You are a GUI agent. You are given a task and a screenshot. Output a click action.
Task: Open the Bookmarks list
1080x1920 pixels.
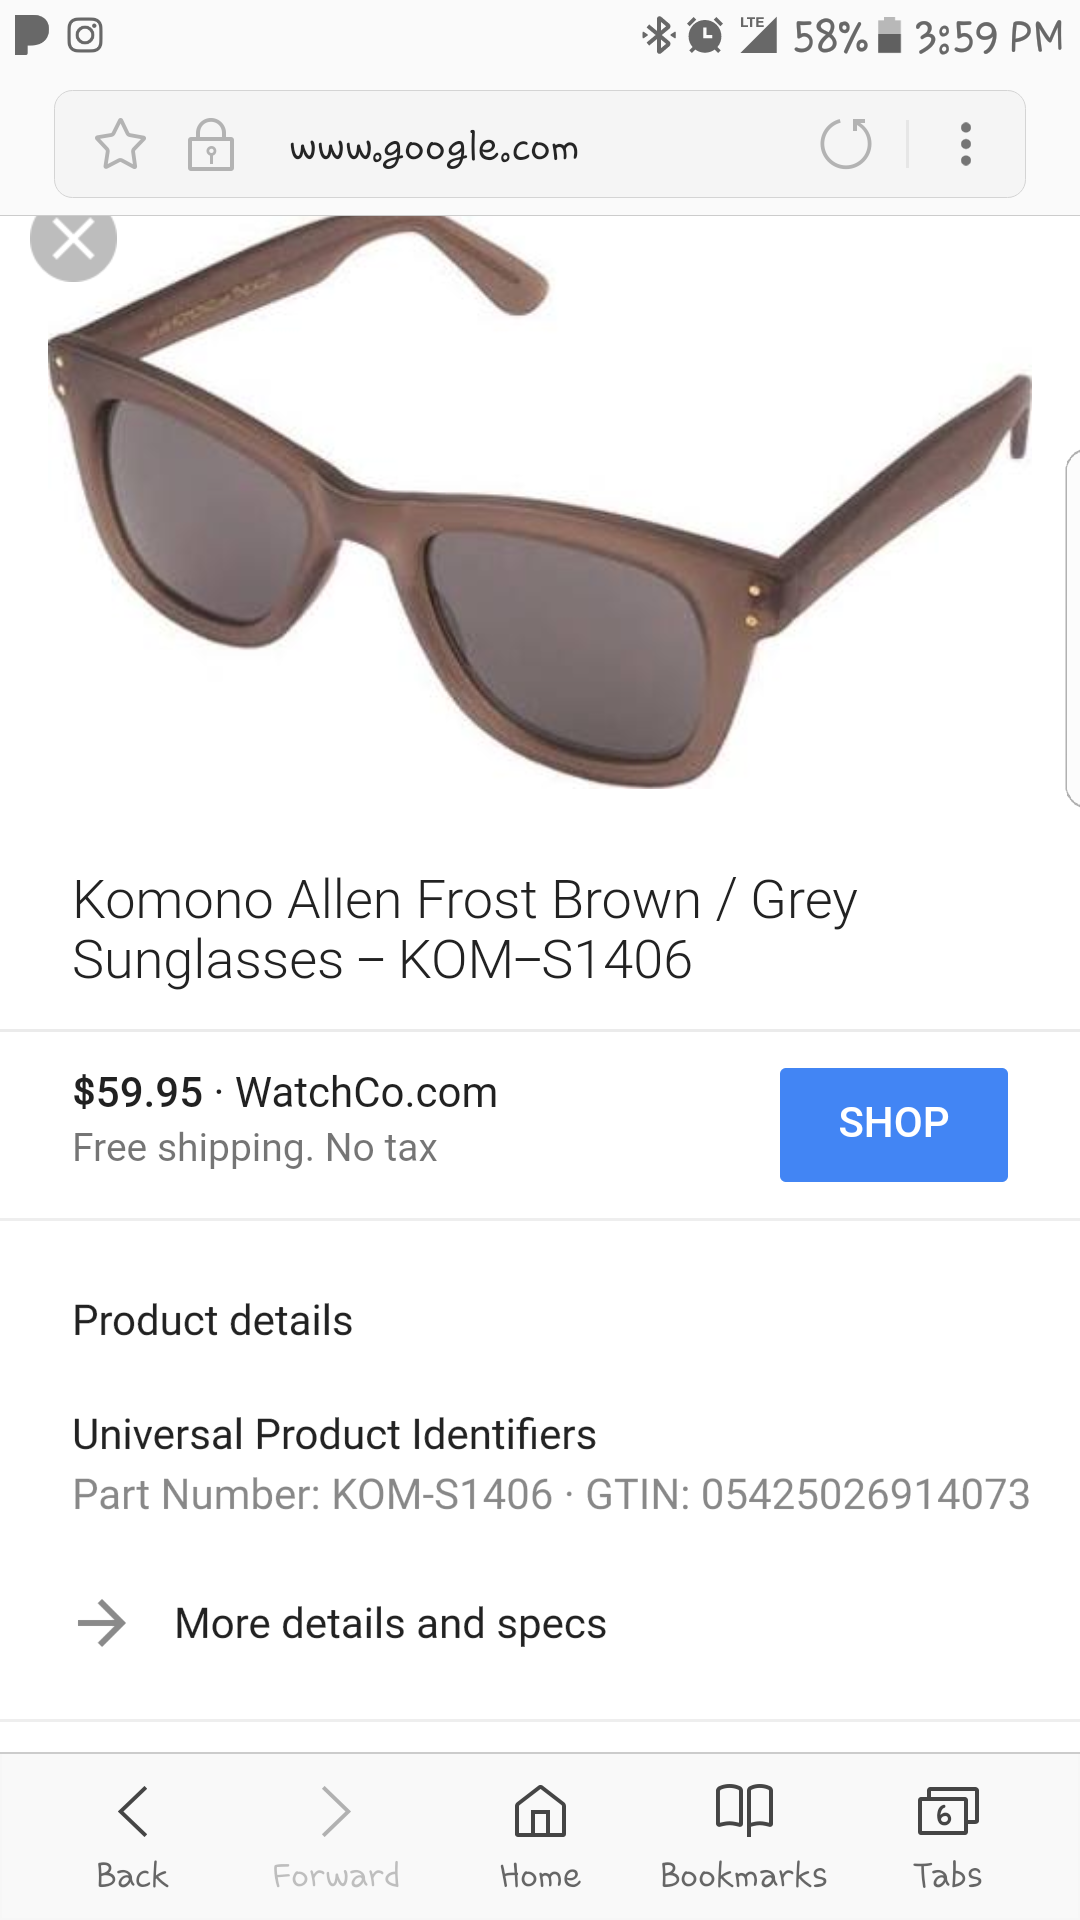pyautogui.click(x=744, y=1838)
